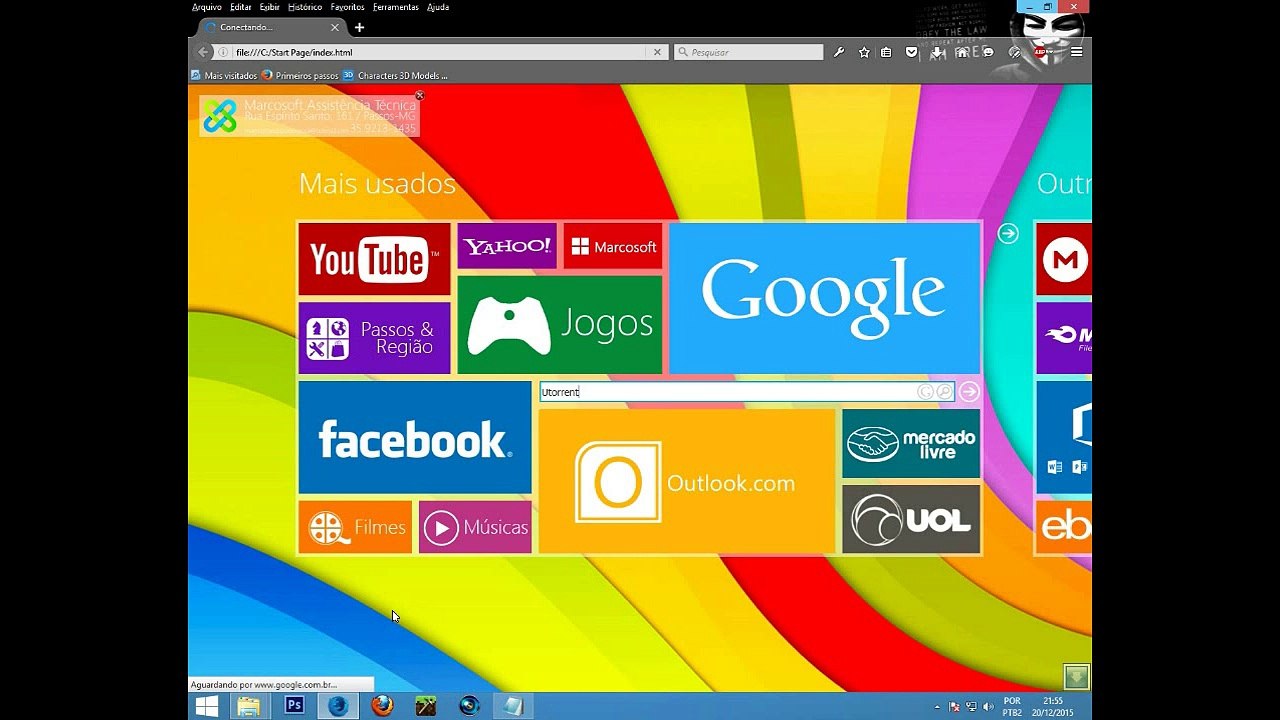The height and width of the screenshot is (720, 1280).
Task: Open the Arquivo menu
Action: [207, 7]
